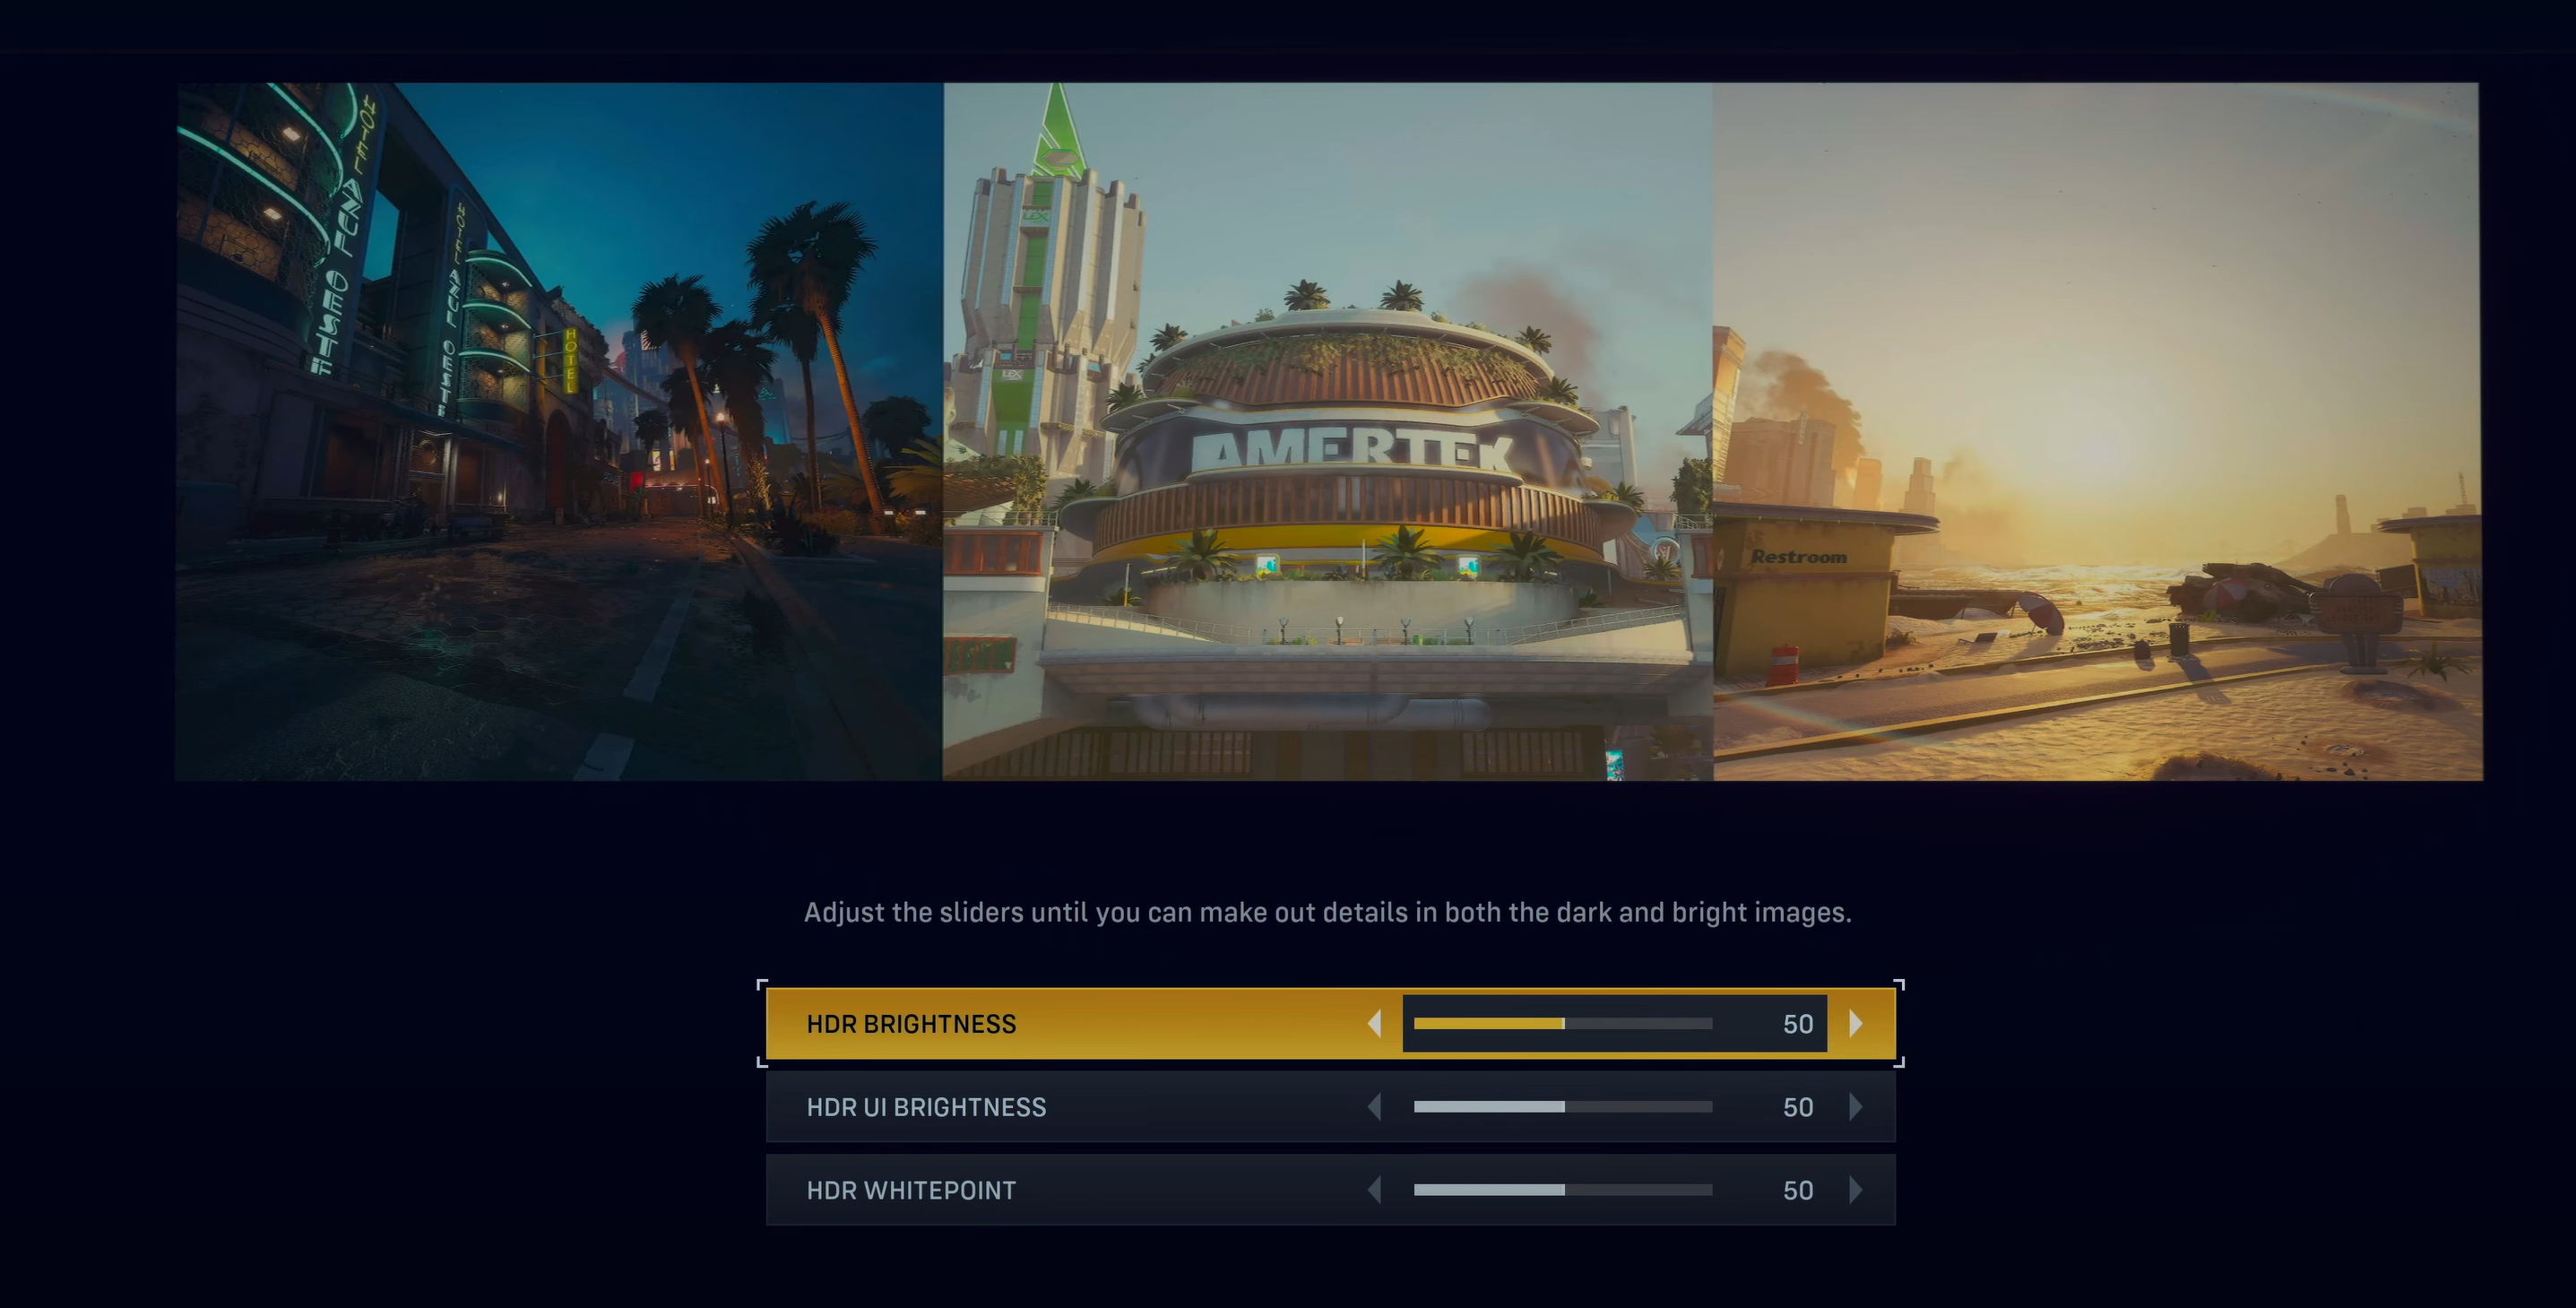The height and width of the screenshot is (1308, 2576).
Task: Click the HDR Whitepoint slider track
Action: 1563,1190
